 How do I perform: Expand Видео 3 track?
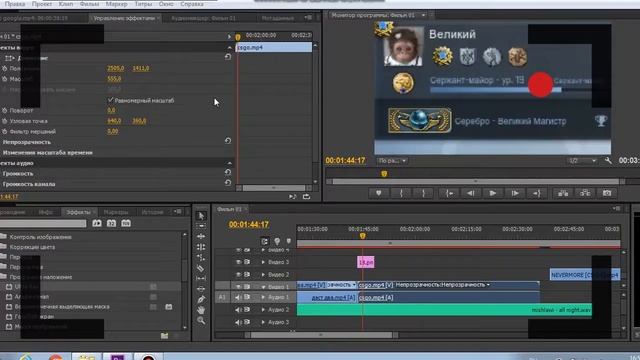point(263,262)
